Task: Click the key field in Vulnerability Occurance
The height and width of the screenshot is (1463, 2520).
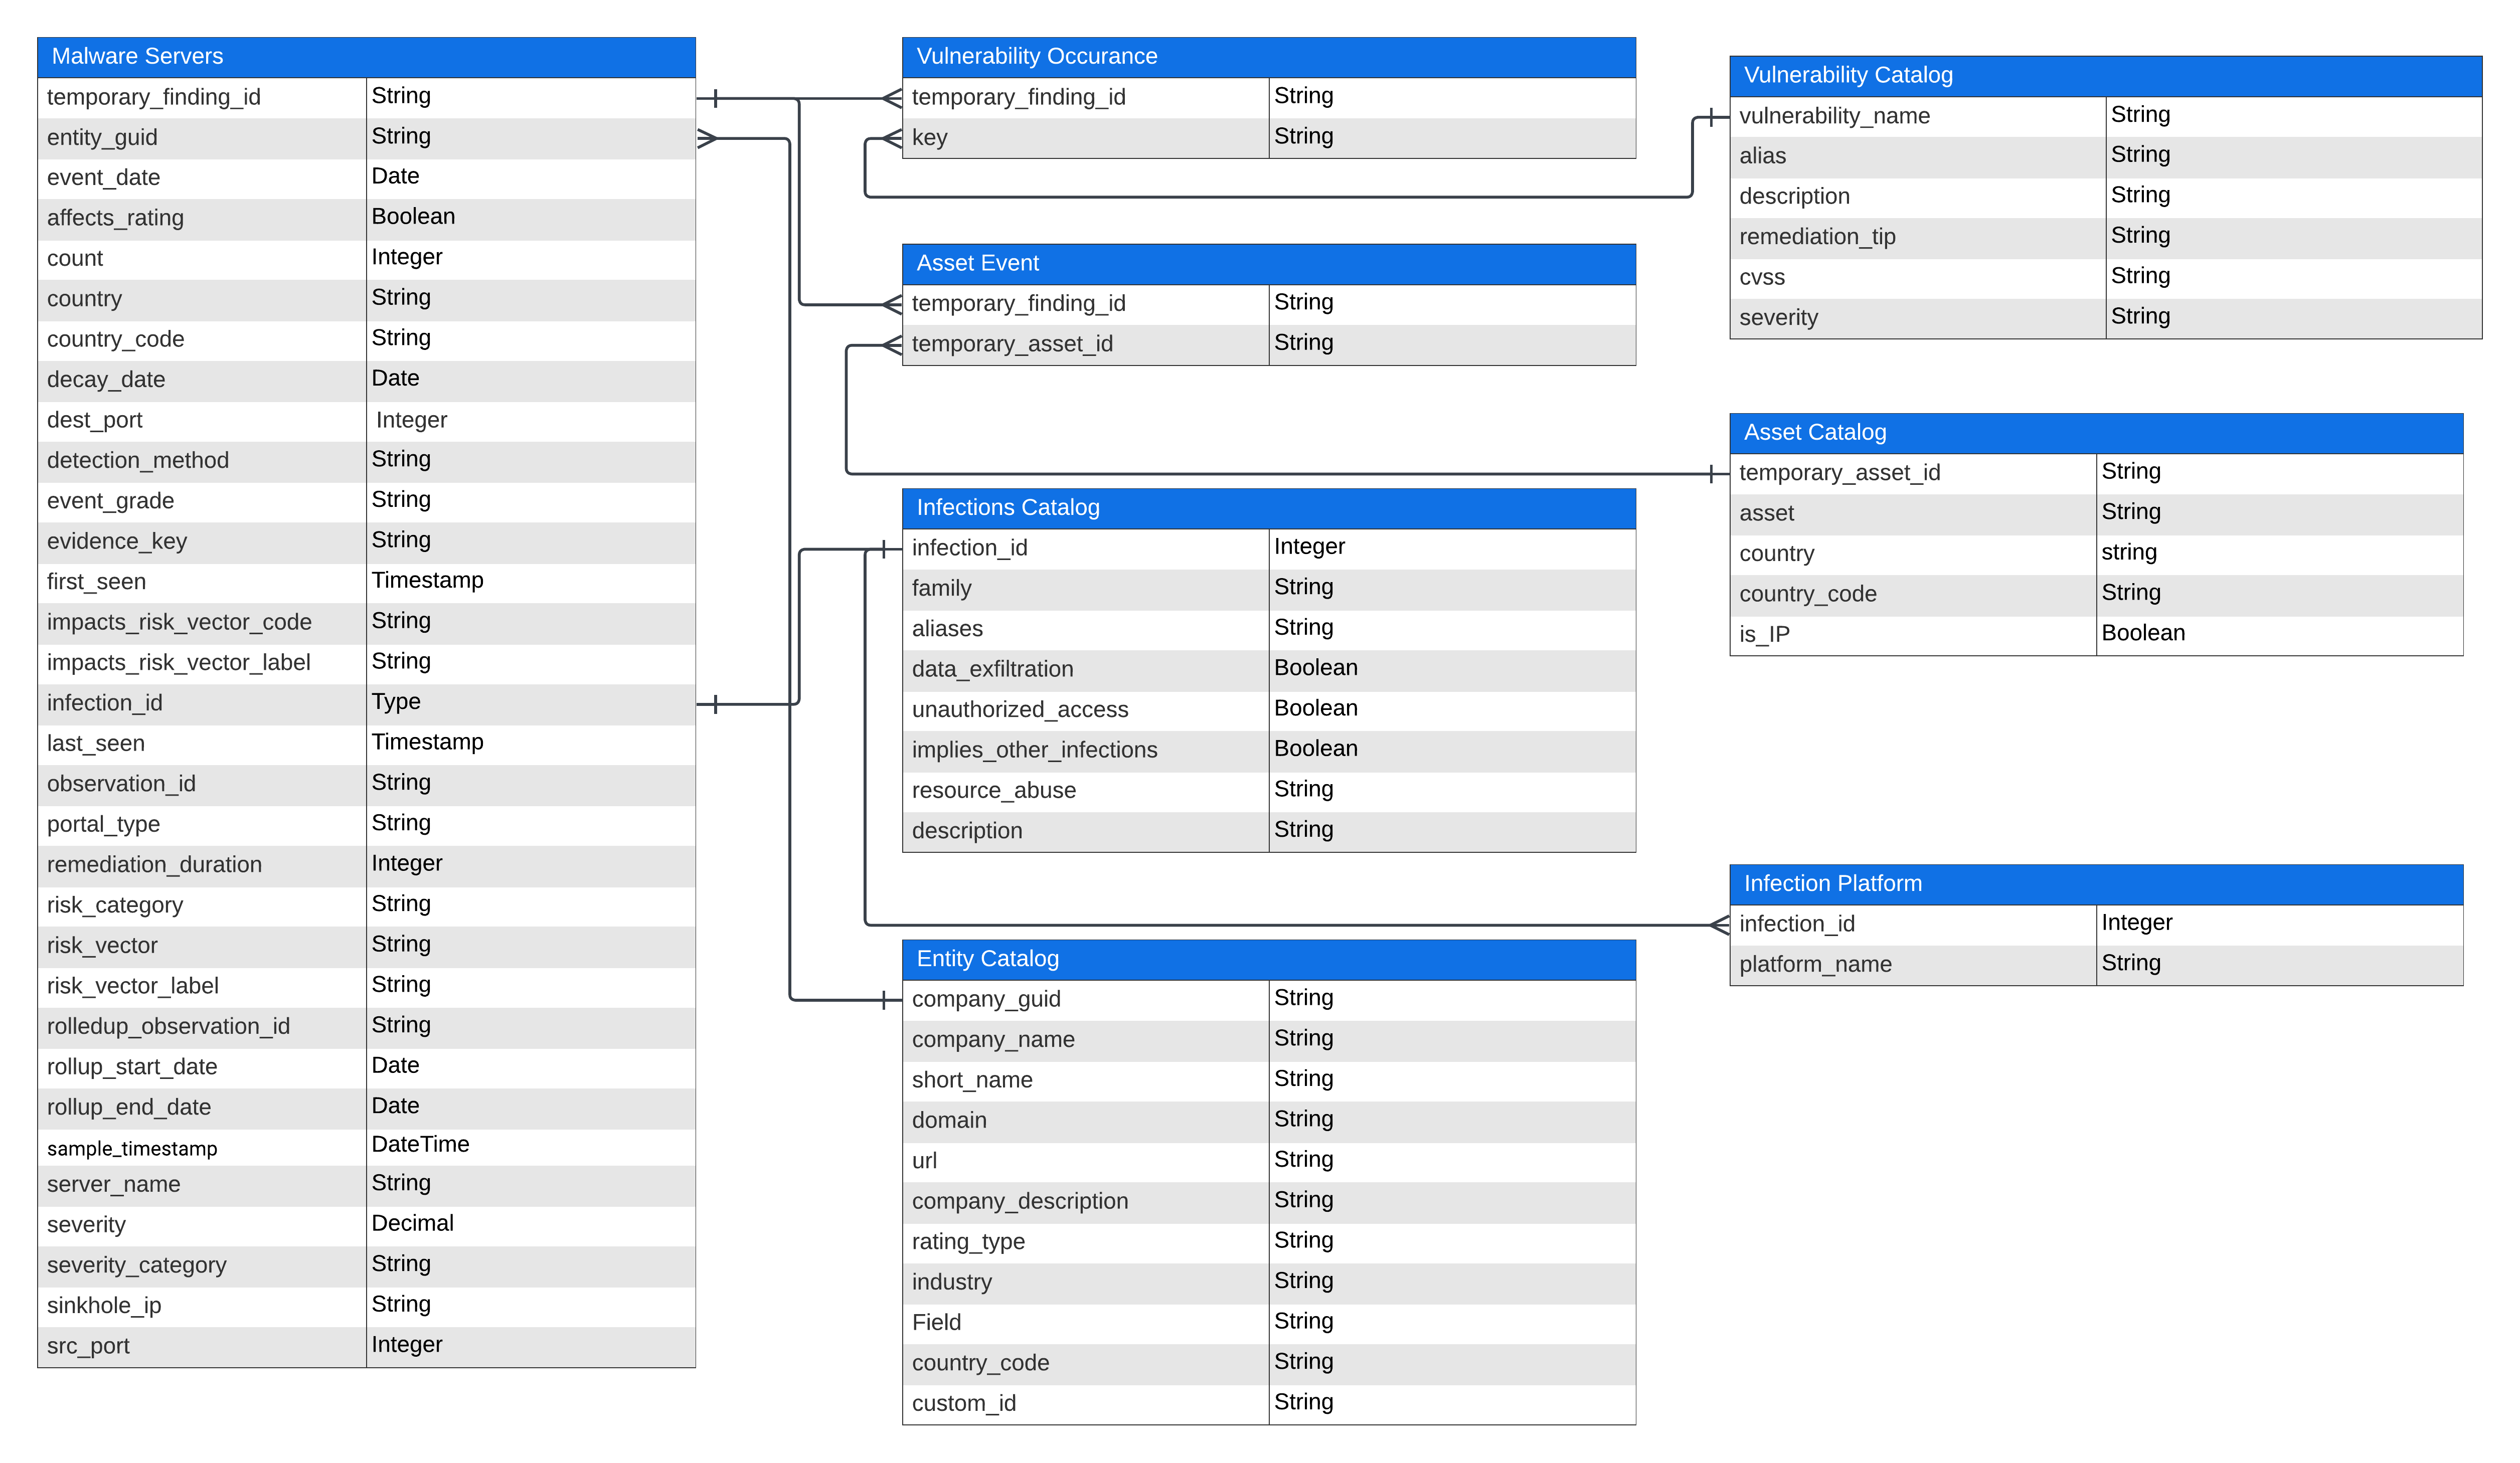Action: pyautogui.click(x=930, y=138)
